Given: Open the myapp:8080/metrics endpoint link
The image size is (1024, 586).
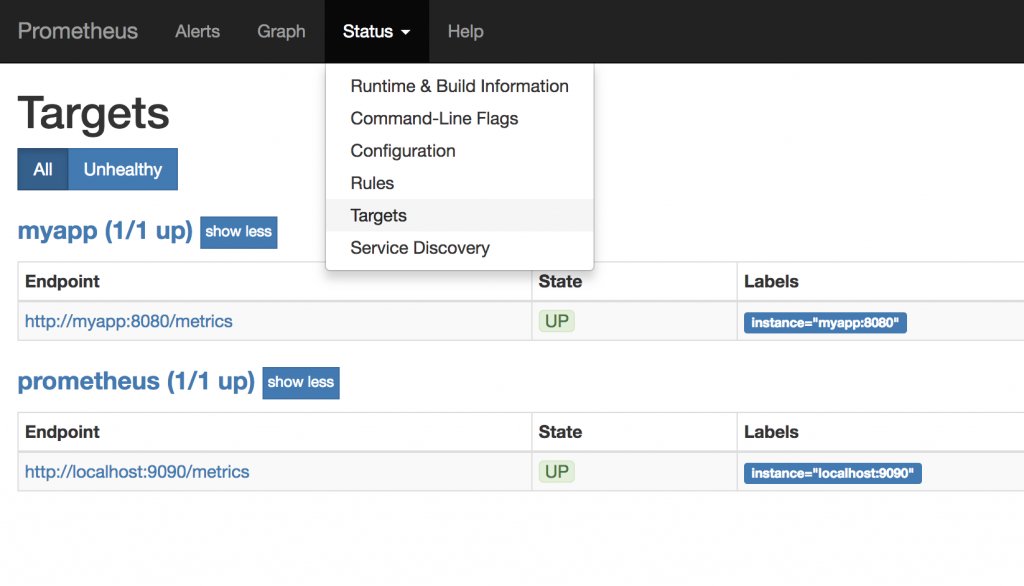Looking at the screenshot, I should point(128,322).
